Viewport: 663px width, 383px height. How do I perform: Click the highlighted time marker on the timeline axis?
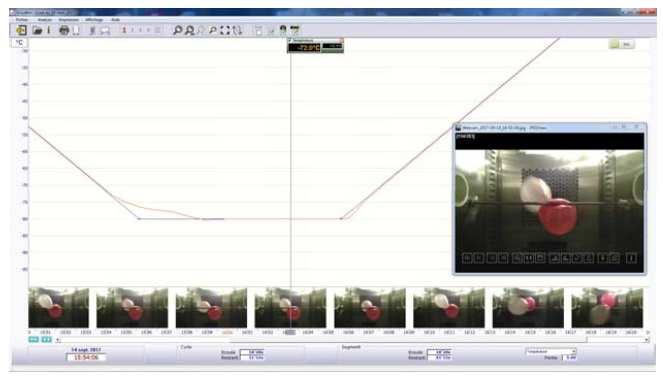click(289, 333)
